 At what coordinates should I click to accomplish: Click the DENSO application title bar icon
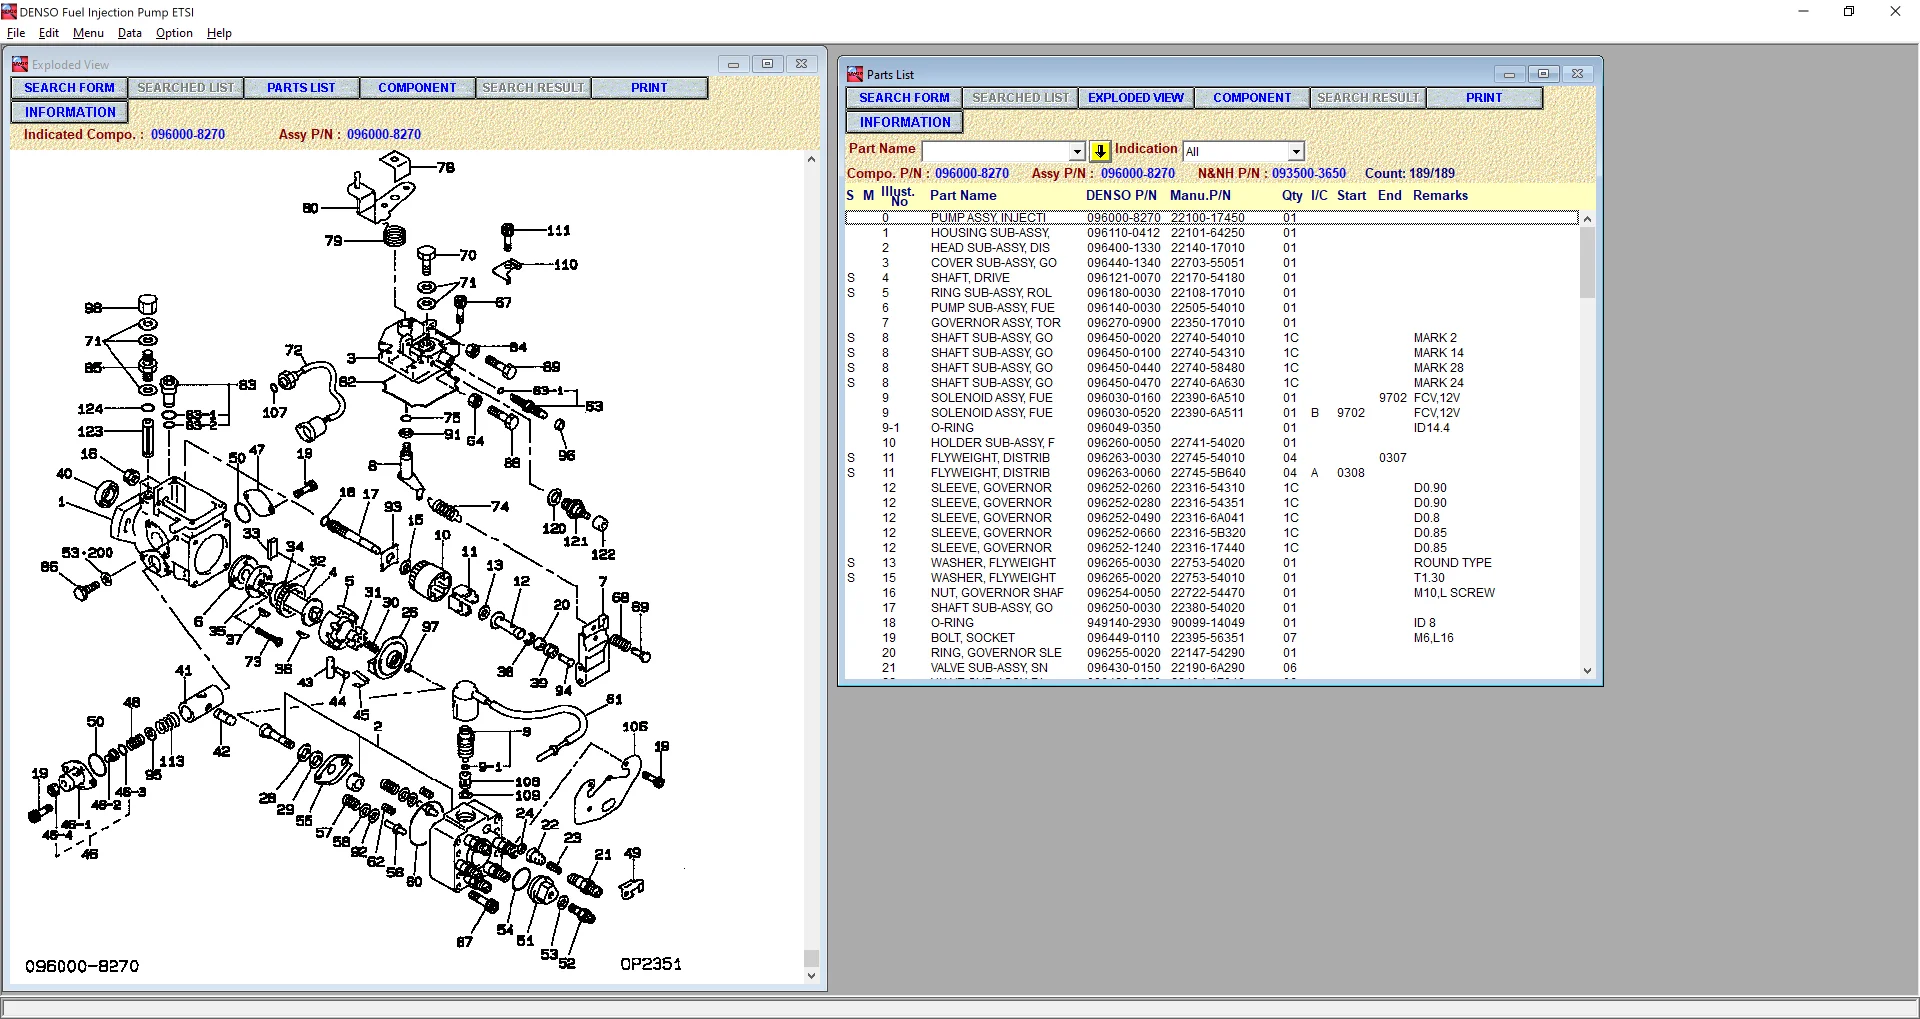click(9, 12)
